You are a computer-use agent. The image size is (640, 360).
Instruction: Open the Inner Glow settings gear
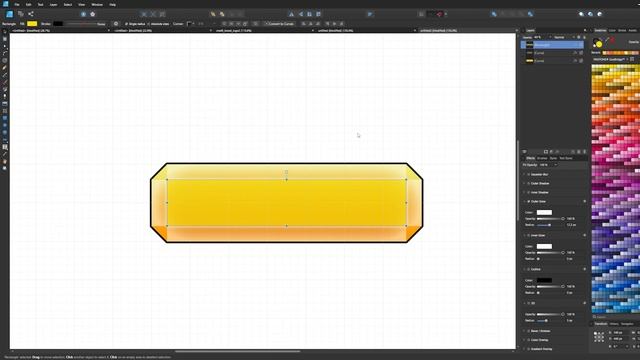[584, 235]
